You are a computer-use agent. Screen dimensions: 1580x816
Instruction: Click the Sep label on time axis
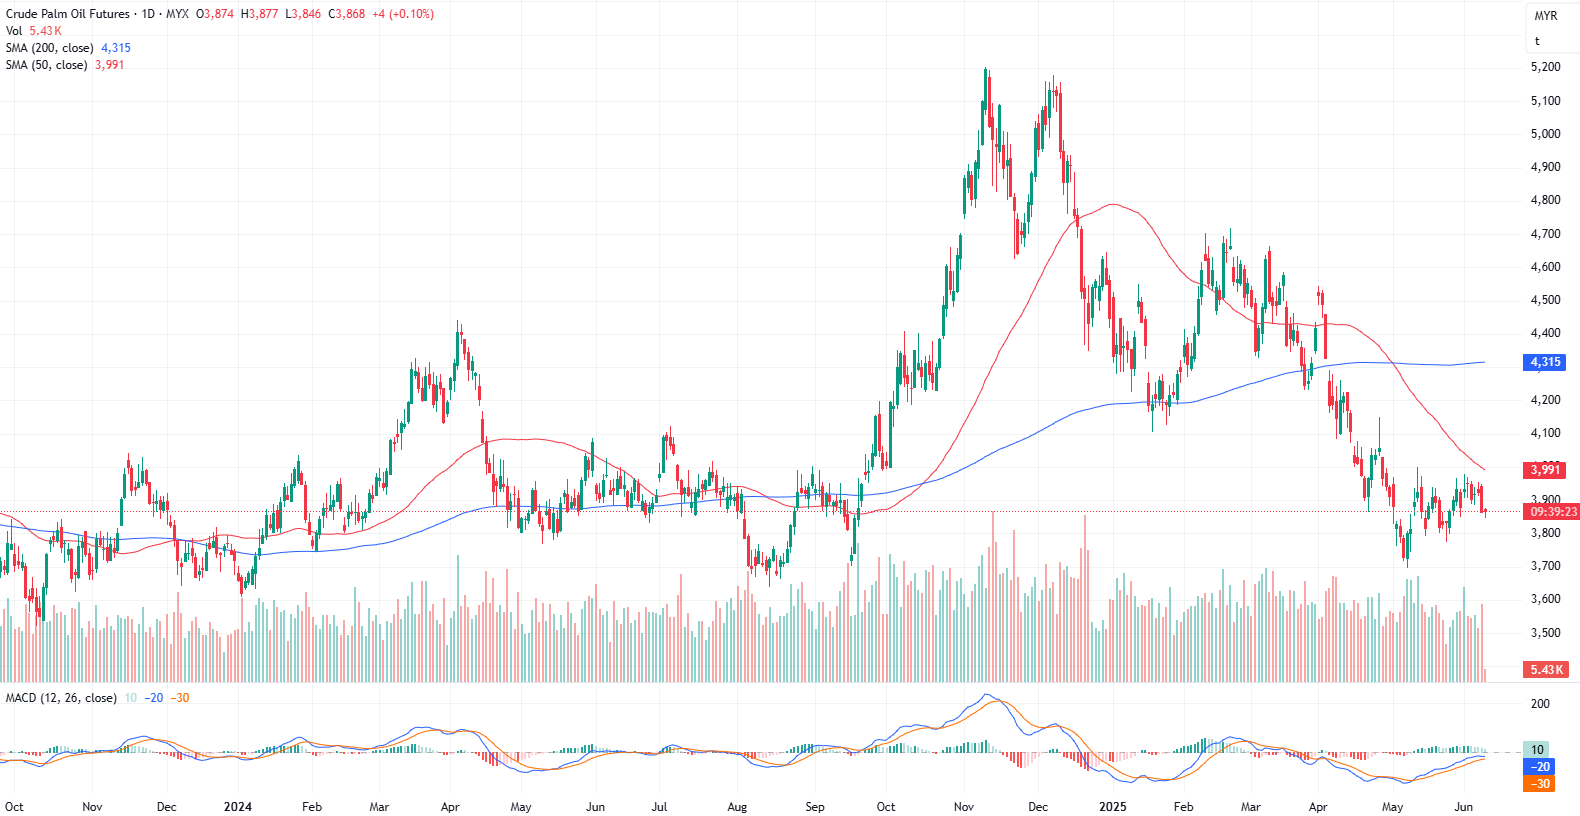tap(815, 807)
